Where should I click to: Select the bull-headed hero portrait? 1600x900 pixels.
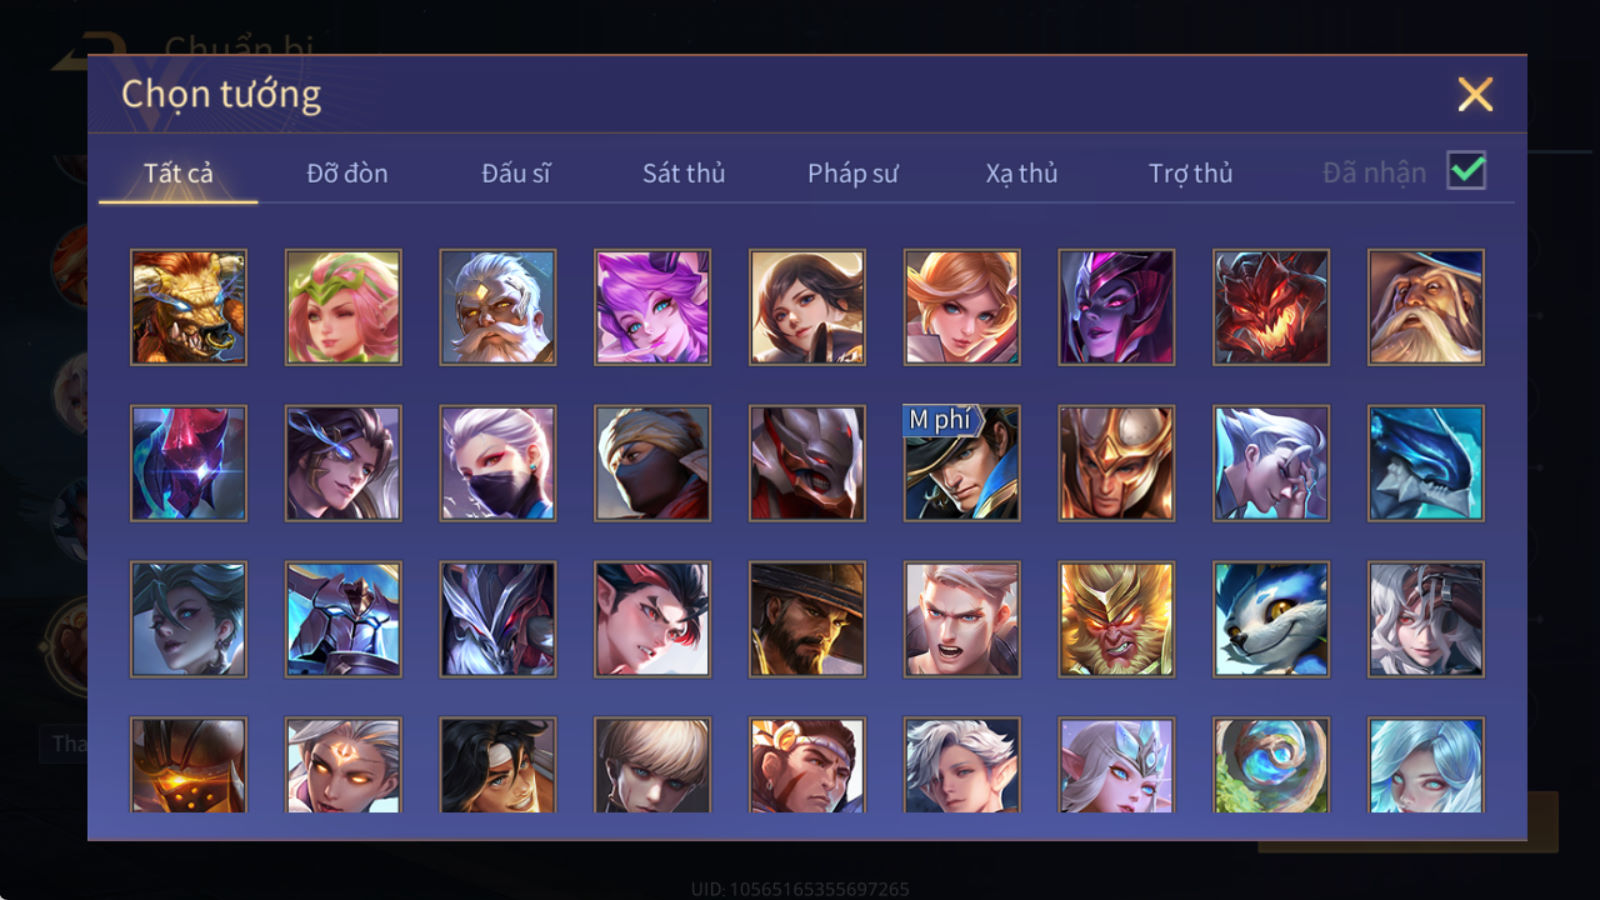[x=188, y=307]
